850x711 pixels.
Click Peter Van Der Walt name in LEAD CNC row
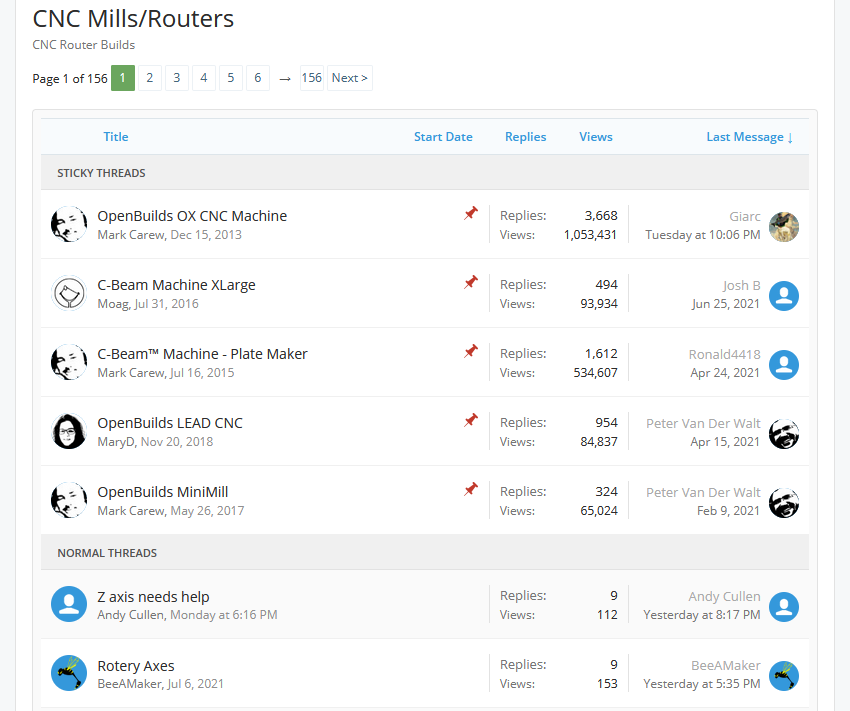pyautogui.click(x=703, y=424)
